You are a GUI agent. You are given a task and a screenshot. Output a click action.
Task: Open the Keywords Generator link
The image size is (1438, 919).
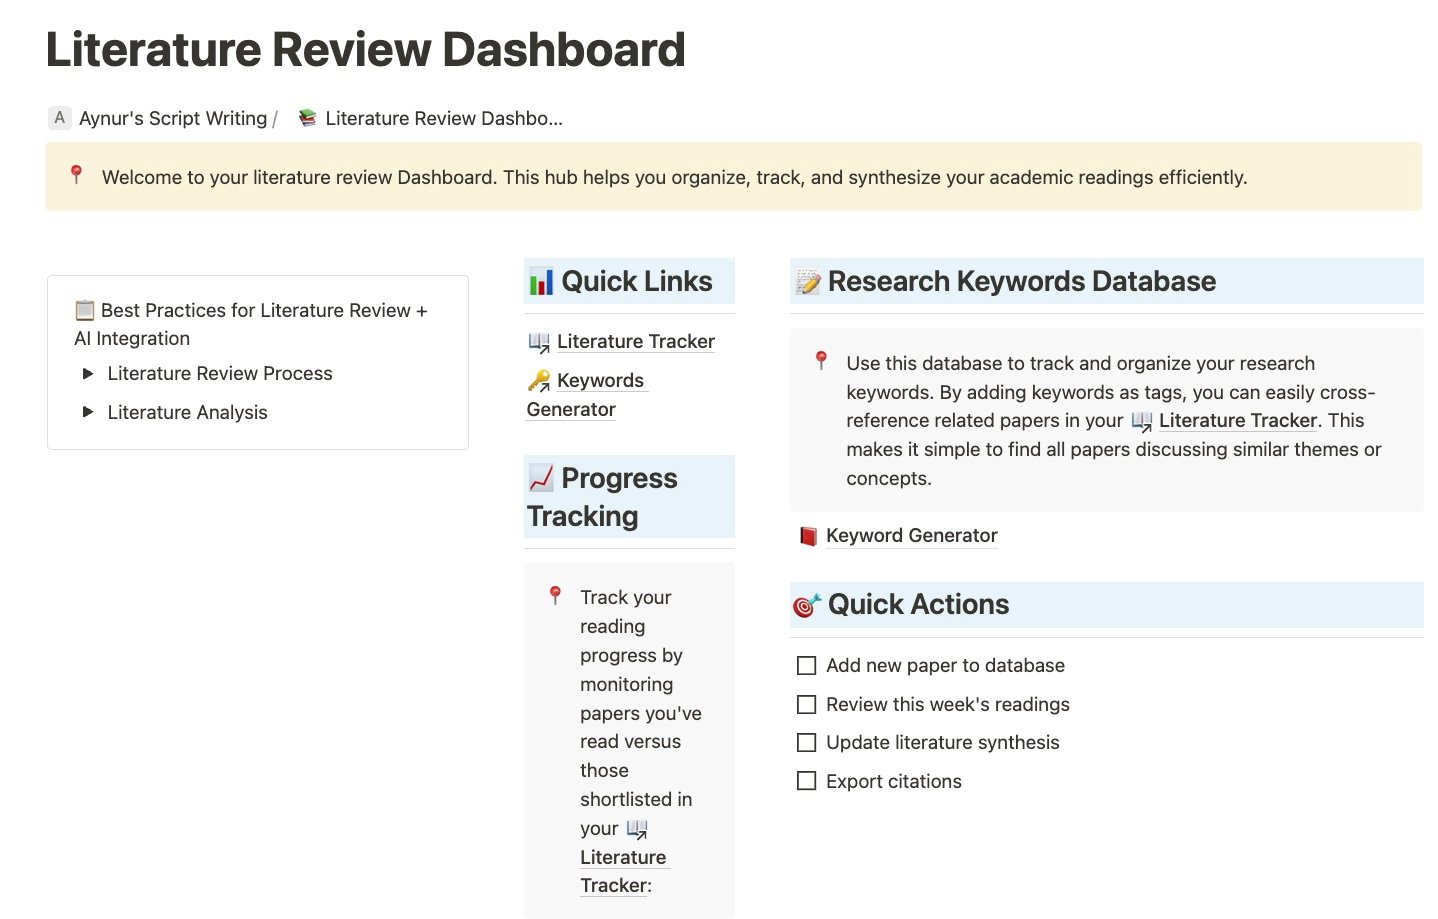coord(585,395)
